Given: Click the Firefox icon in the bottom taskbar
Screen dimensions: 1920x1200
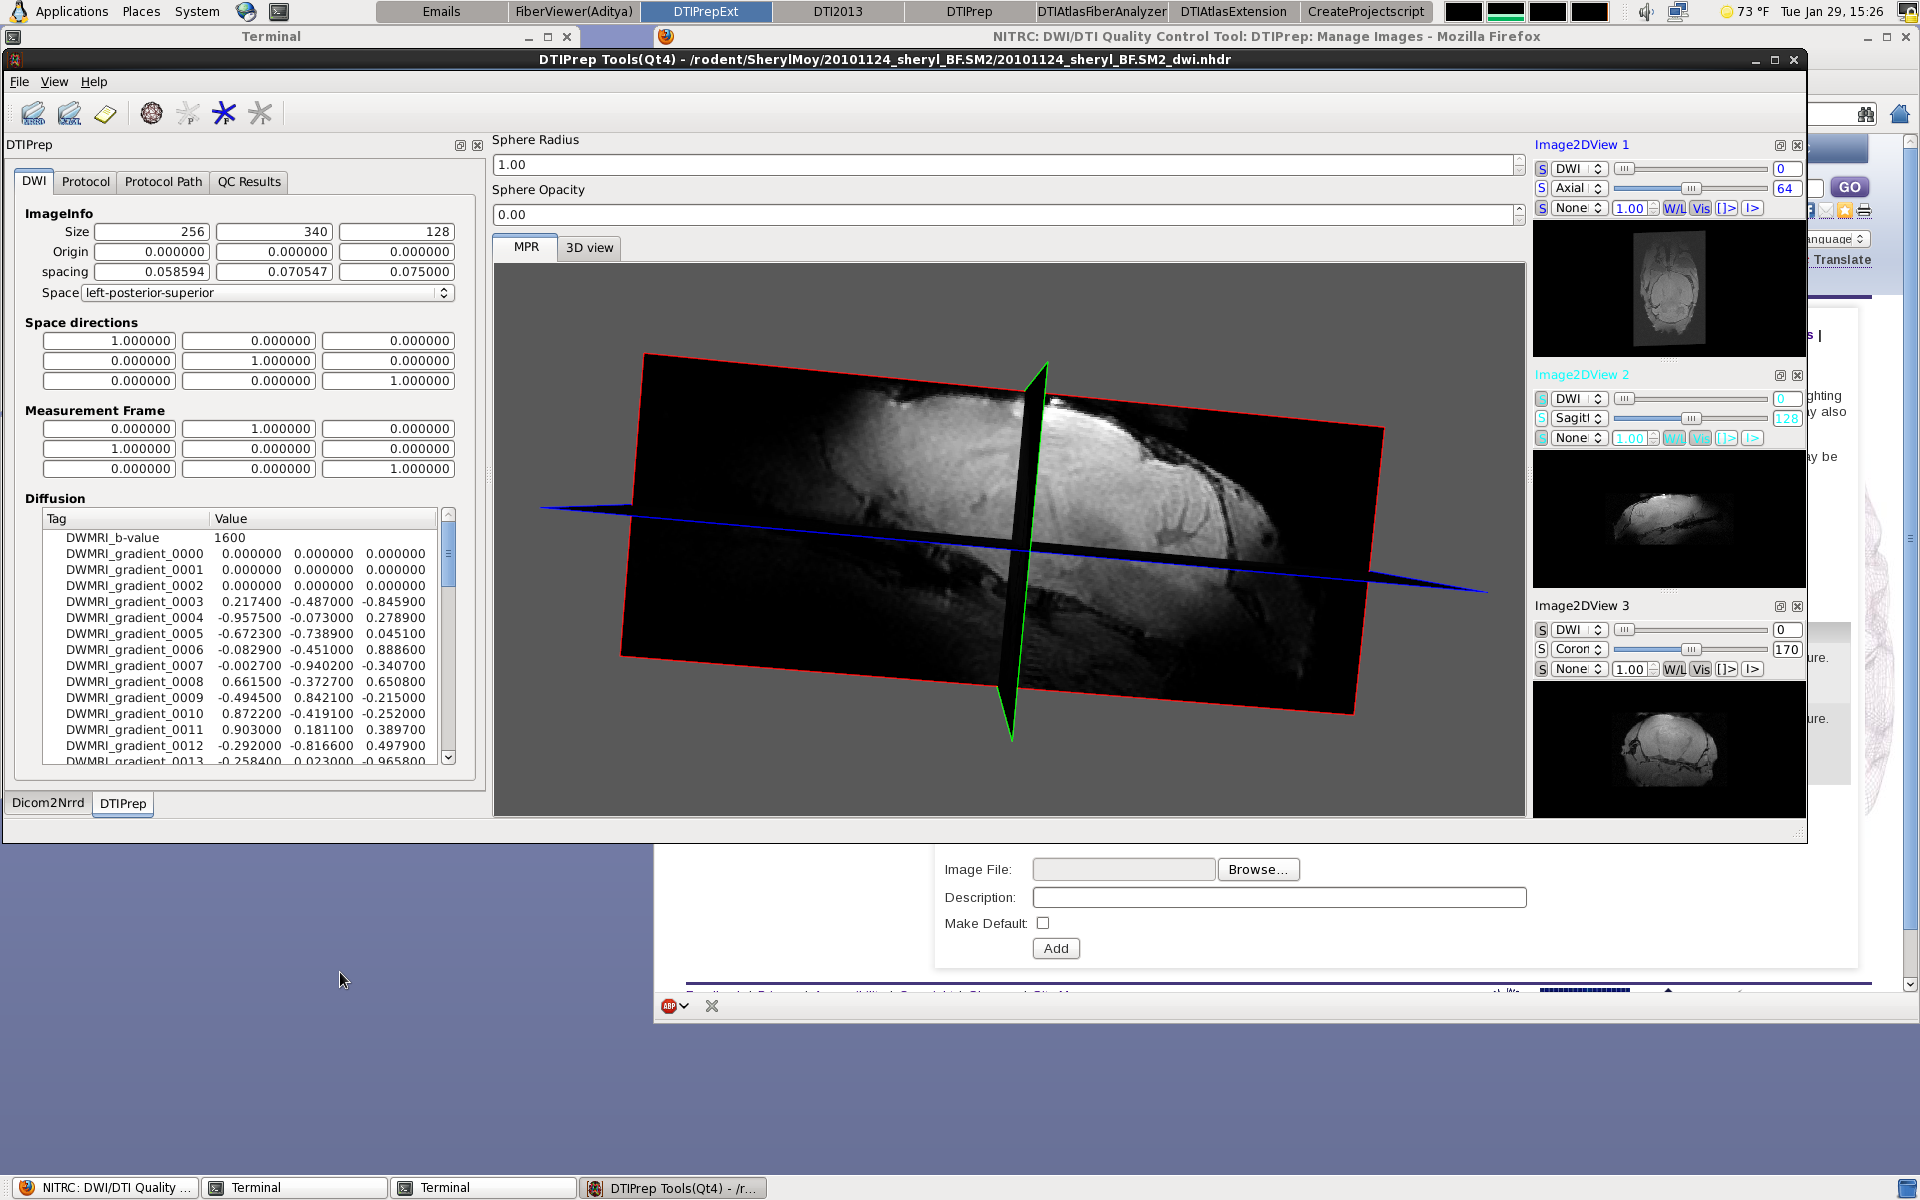Looking at the screenshot, I should click(27, 1187).
